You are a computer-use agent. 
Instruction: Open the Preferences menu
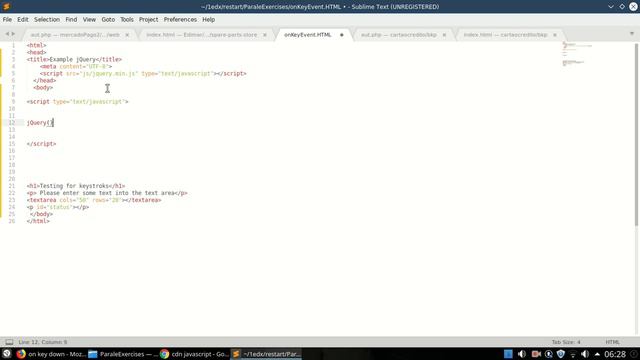coord(180,20)
